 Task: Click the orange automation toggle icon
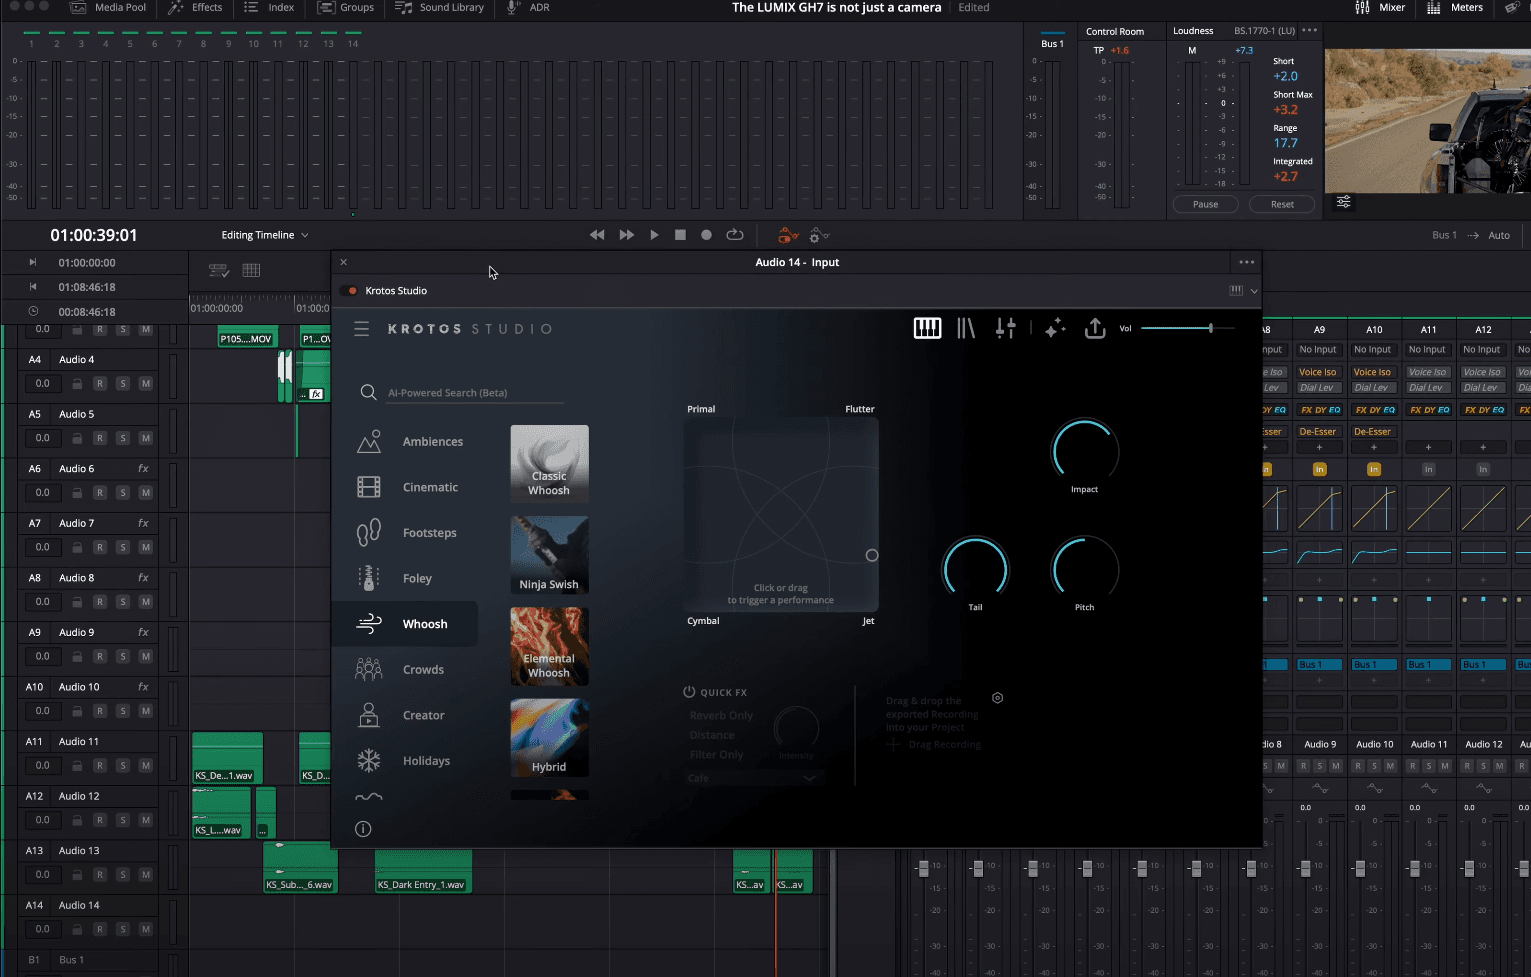click(788, 235)
